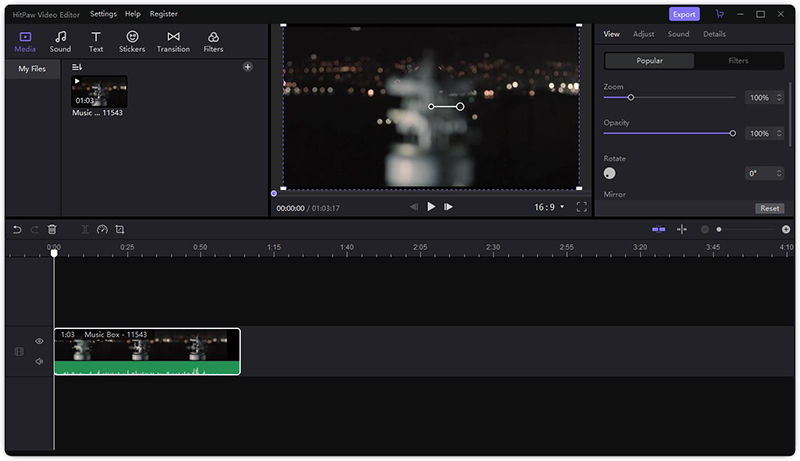The width and height of the screenshot is (800, 461).
Task: Enter fullscreen preview
Action: 582,207
